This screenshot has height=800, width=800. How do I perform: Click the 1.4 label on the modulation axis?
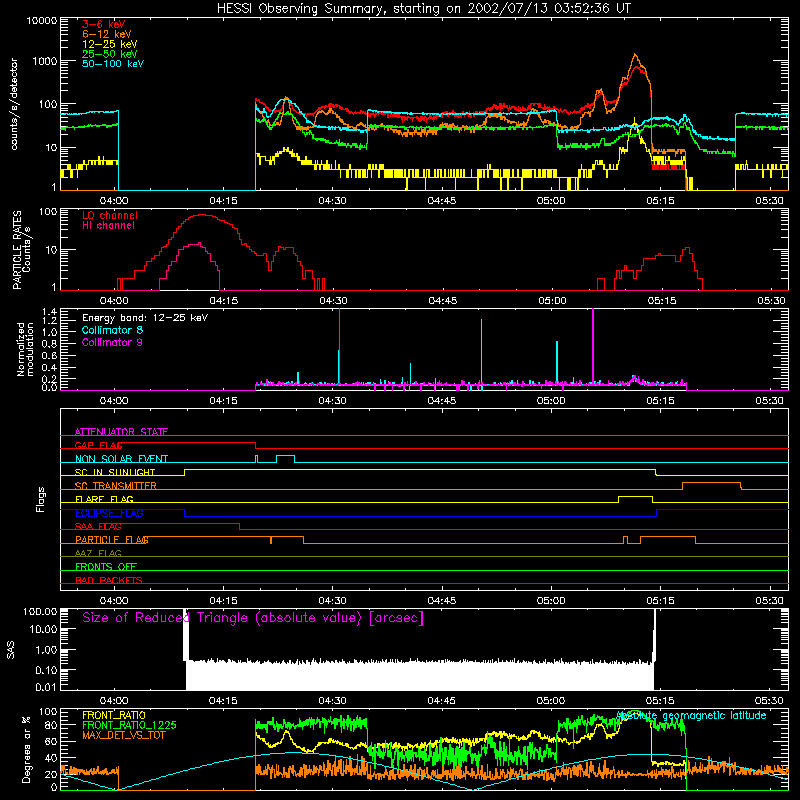[49, 312]
